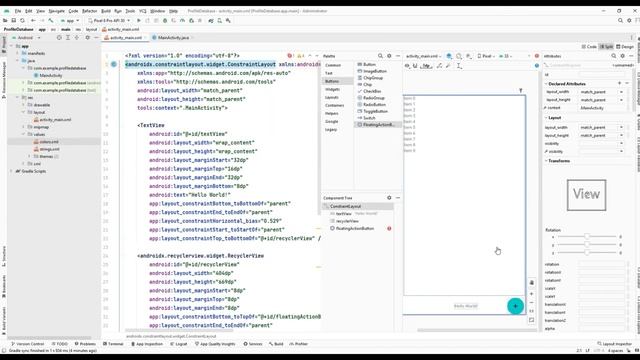The width and height of the screenshot is (640, 360).
Task: Open the Layout Inspector tool window
Action: [614, 344]
